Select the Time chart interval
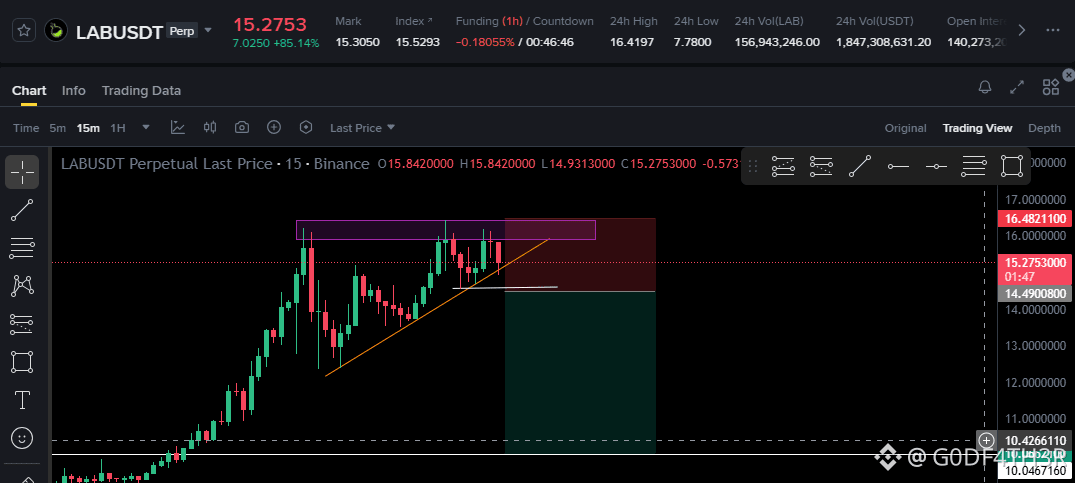The width and height of the screenshot is (1075, 483). click(x=26, y=128)
